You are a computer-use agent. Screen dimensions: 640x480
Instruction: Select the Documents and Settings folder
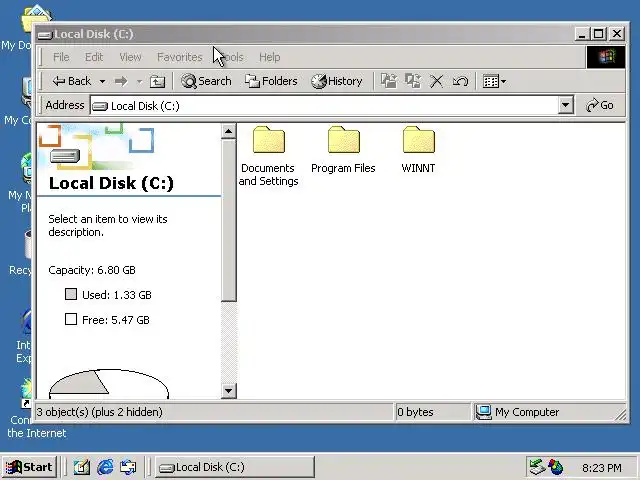tap(268, 156)
